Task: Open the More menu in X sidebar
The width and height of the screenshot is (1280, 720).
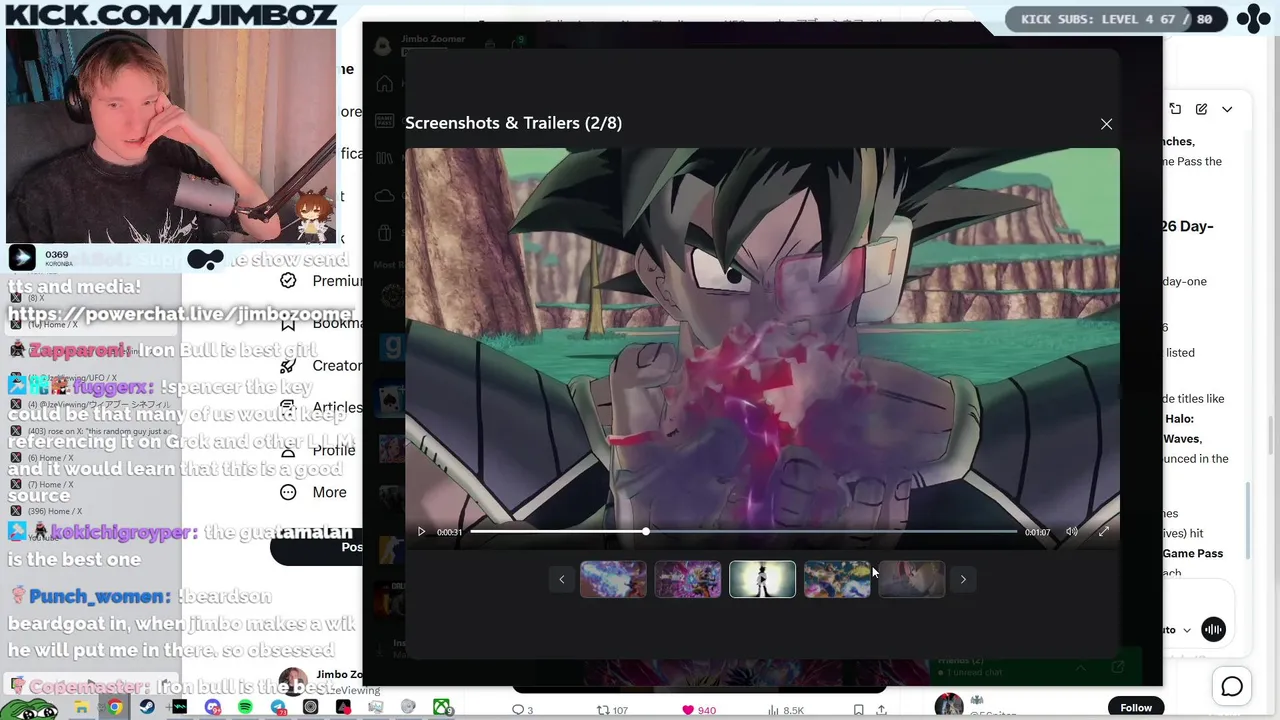Action: (314, 492)
